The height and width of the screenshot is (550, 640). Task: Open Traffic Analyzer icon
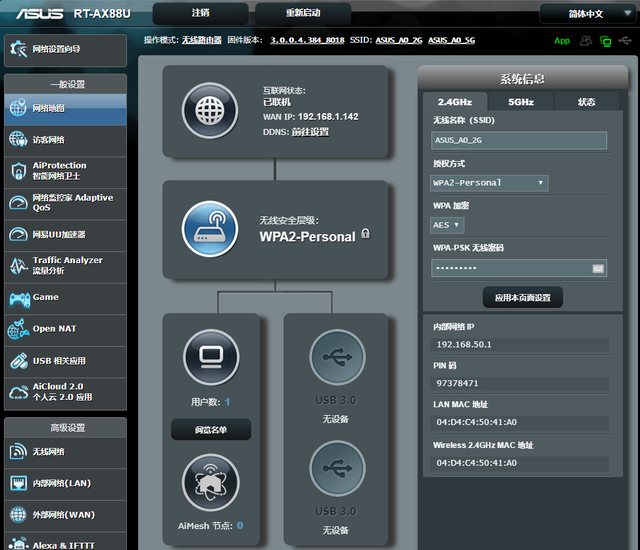(18, 266)
